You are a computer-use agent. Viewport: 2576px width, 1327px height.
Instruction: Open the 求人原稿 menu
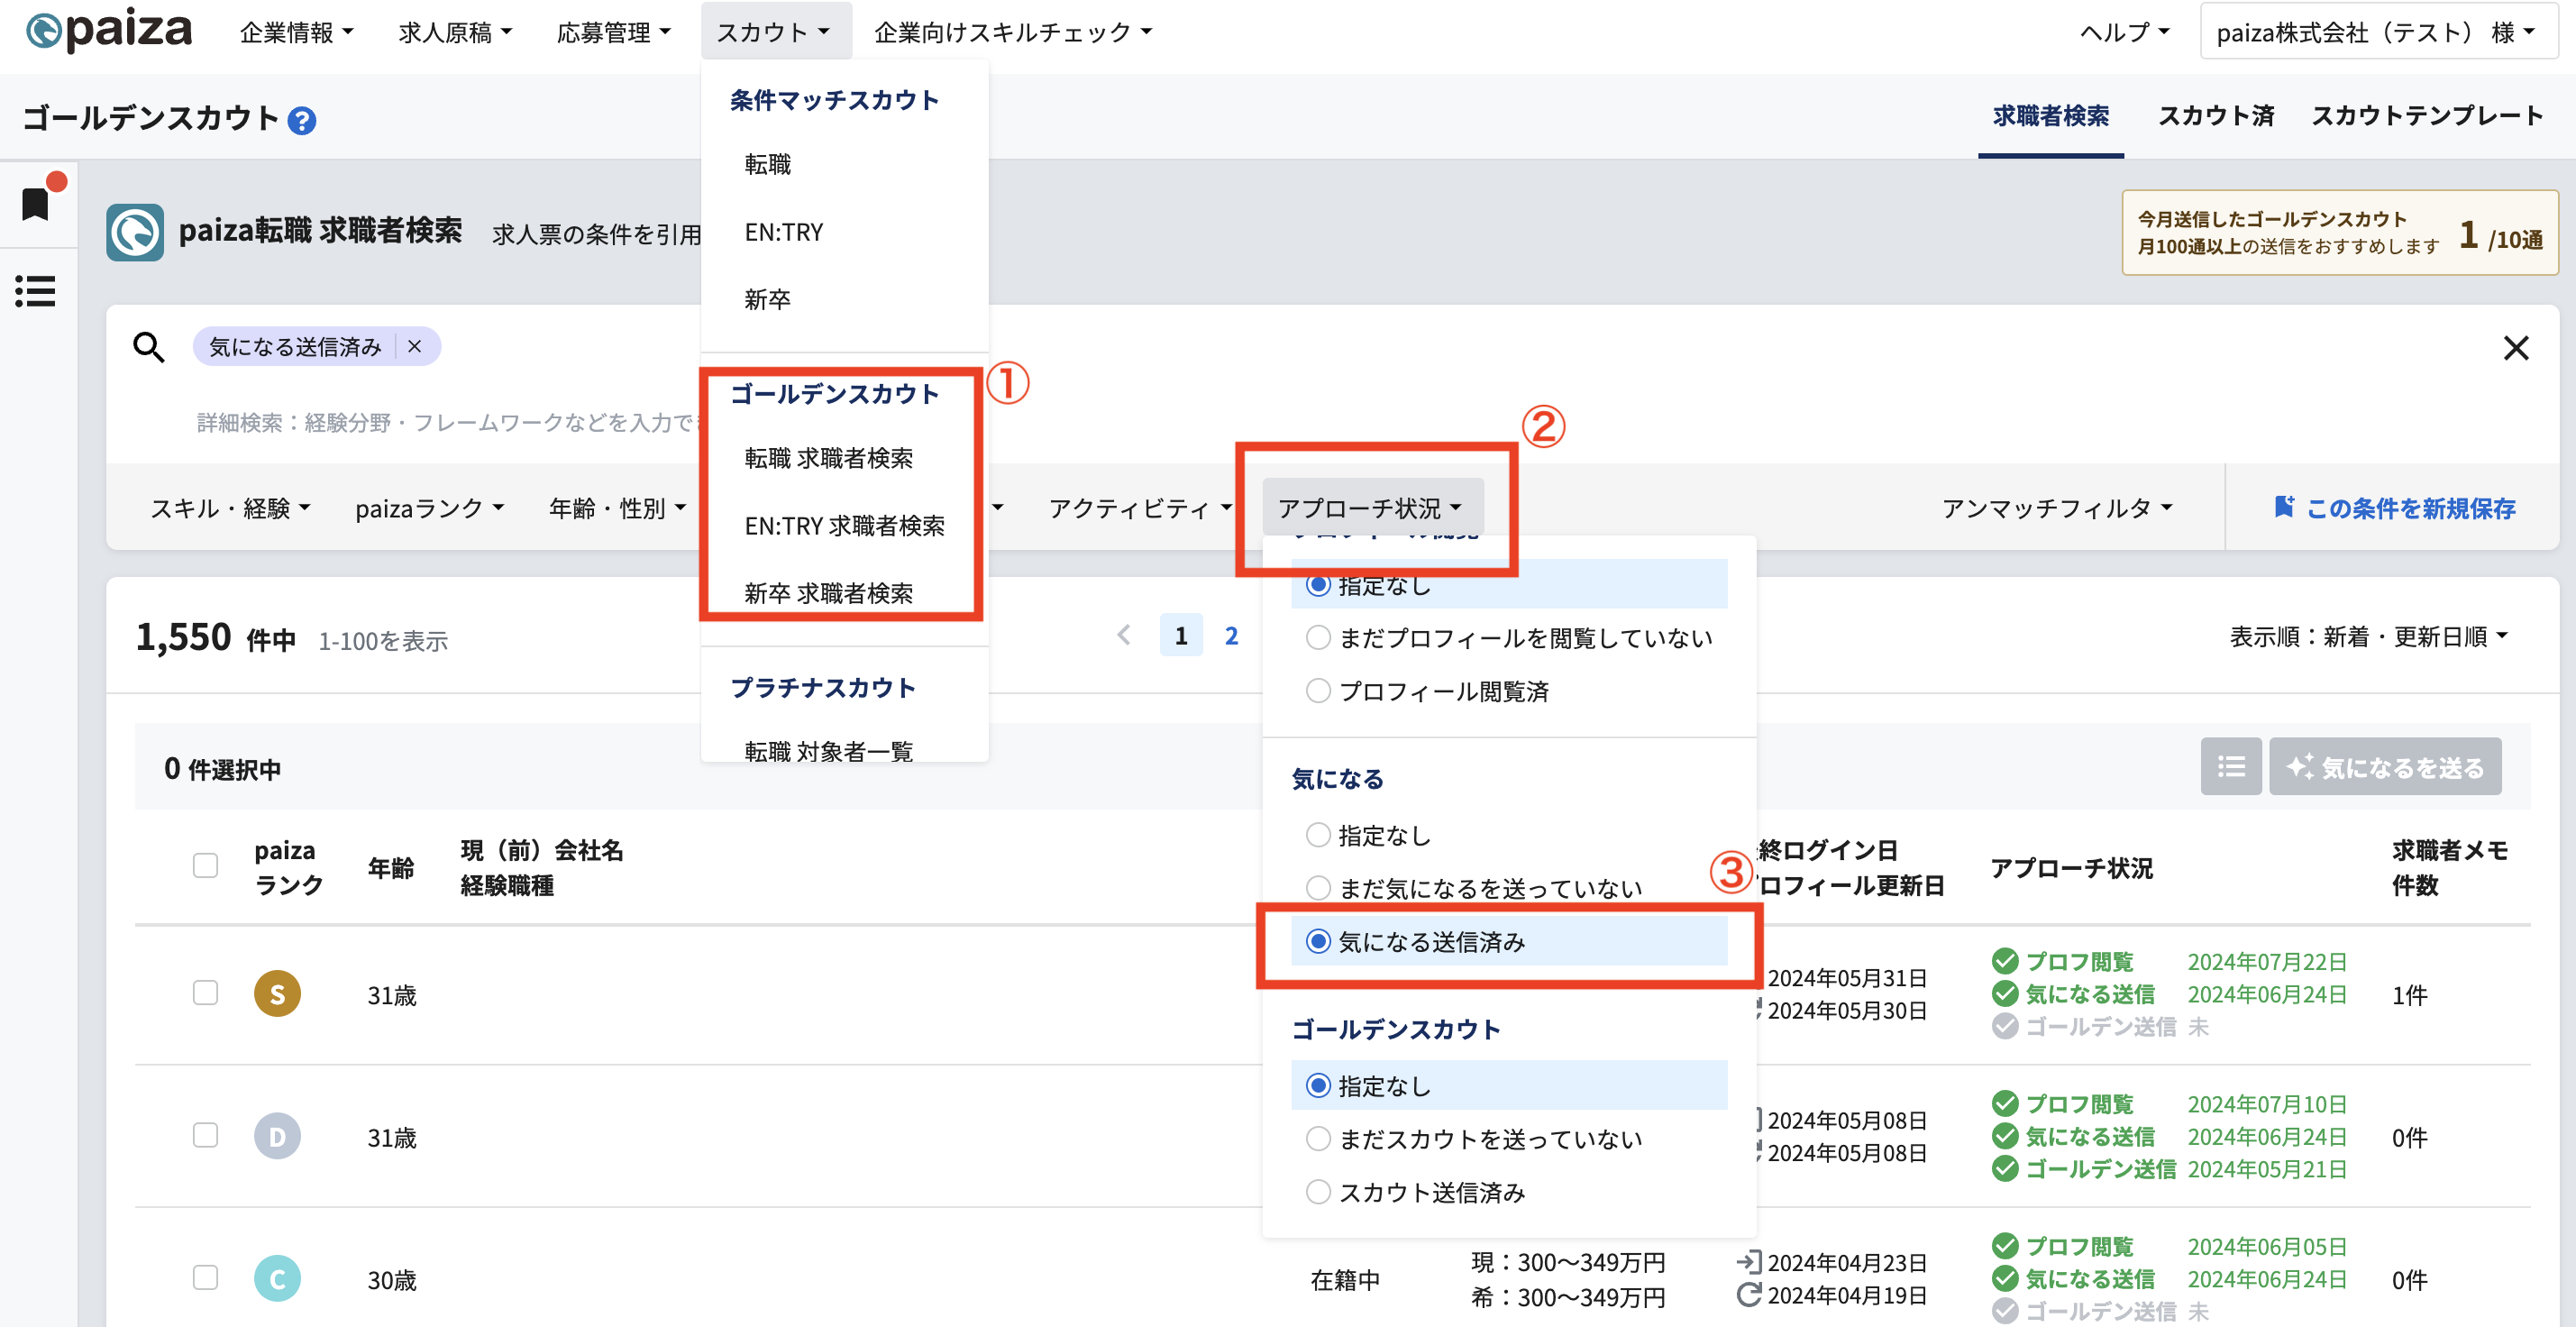click(x=455, y=32)
